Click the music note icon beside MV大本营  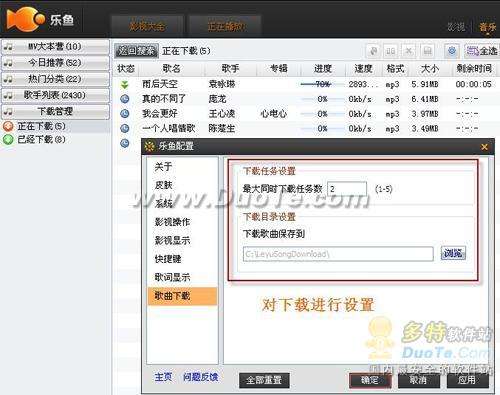pos(9,46)
